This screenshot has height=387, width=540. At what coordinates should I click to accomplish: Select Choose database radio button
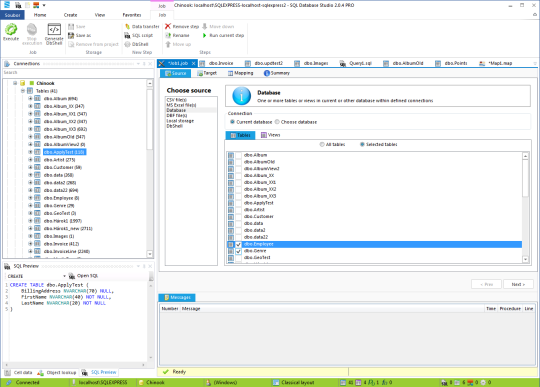coord(277,122)
